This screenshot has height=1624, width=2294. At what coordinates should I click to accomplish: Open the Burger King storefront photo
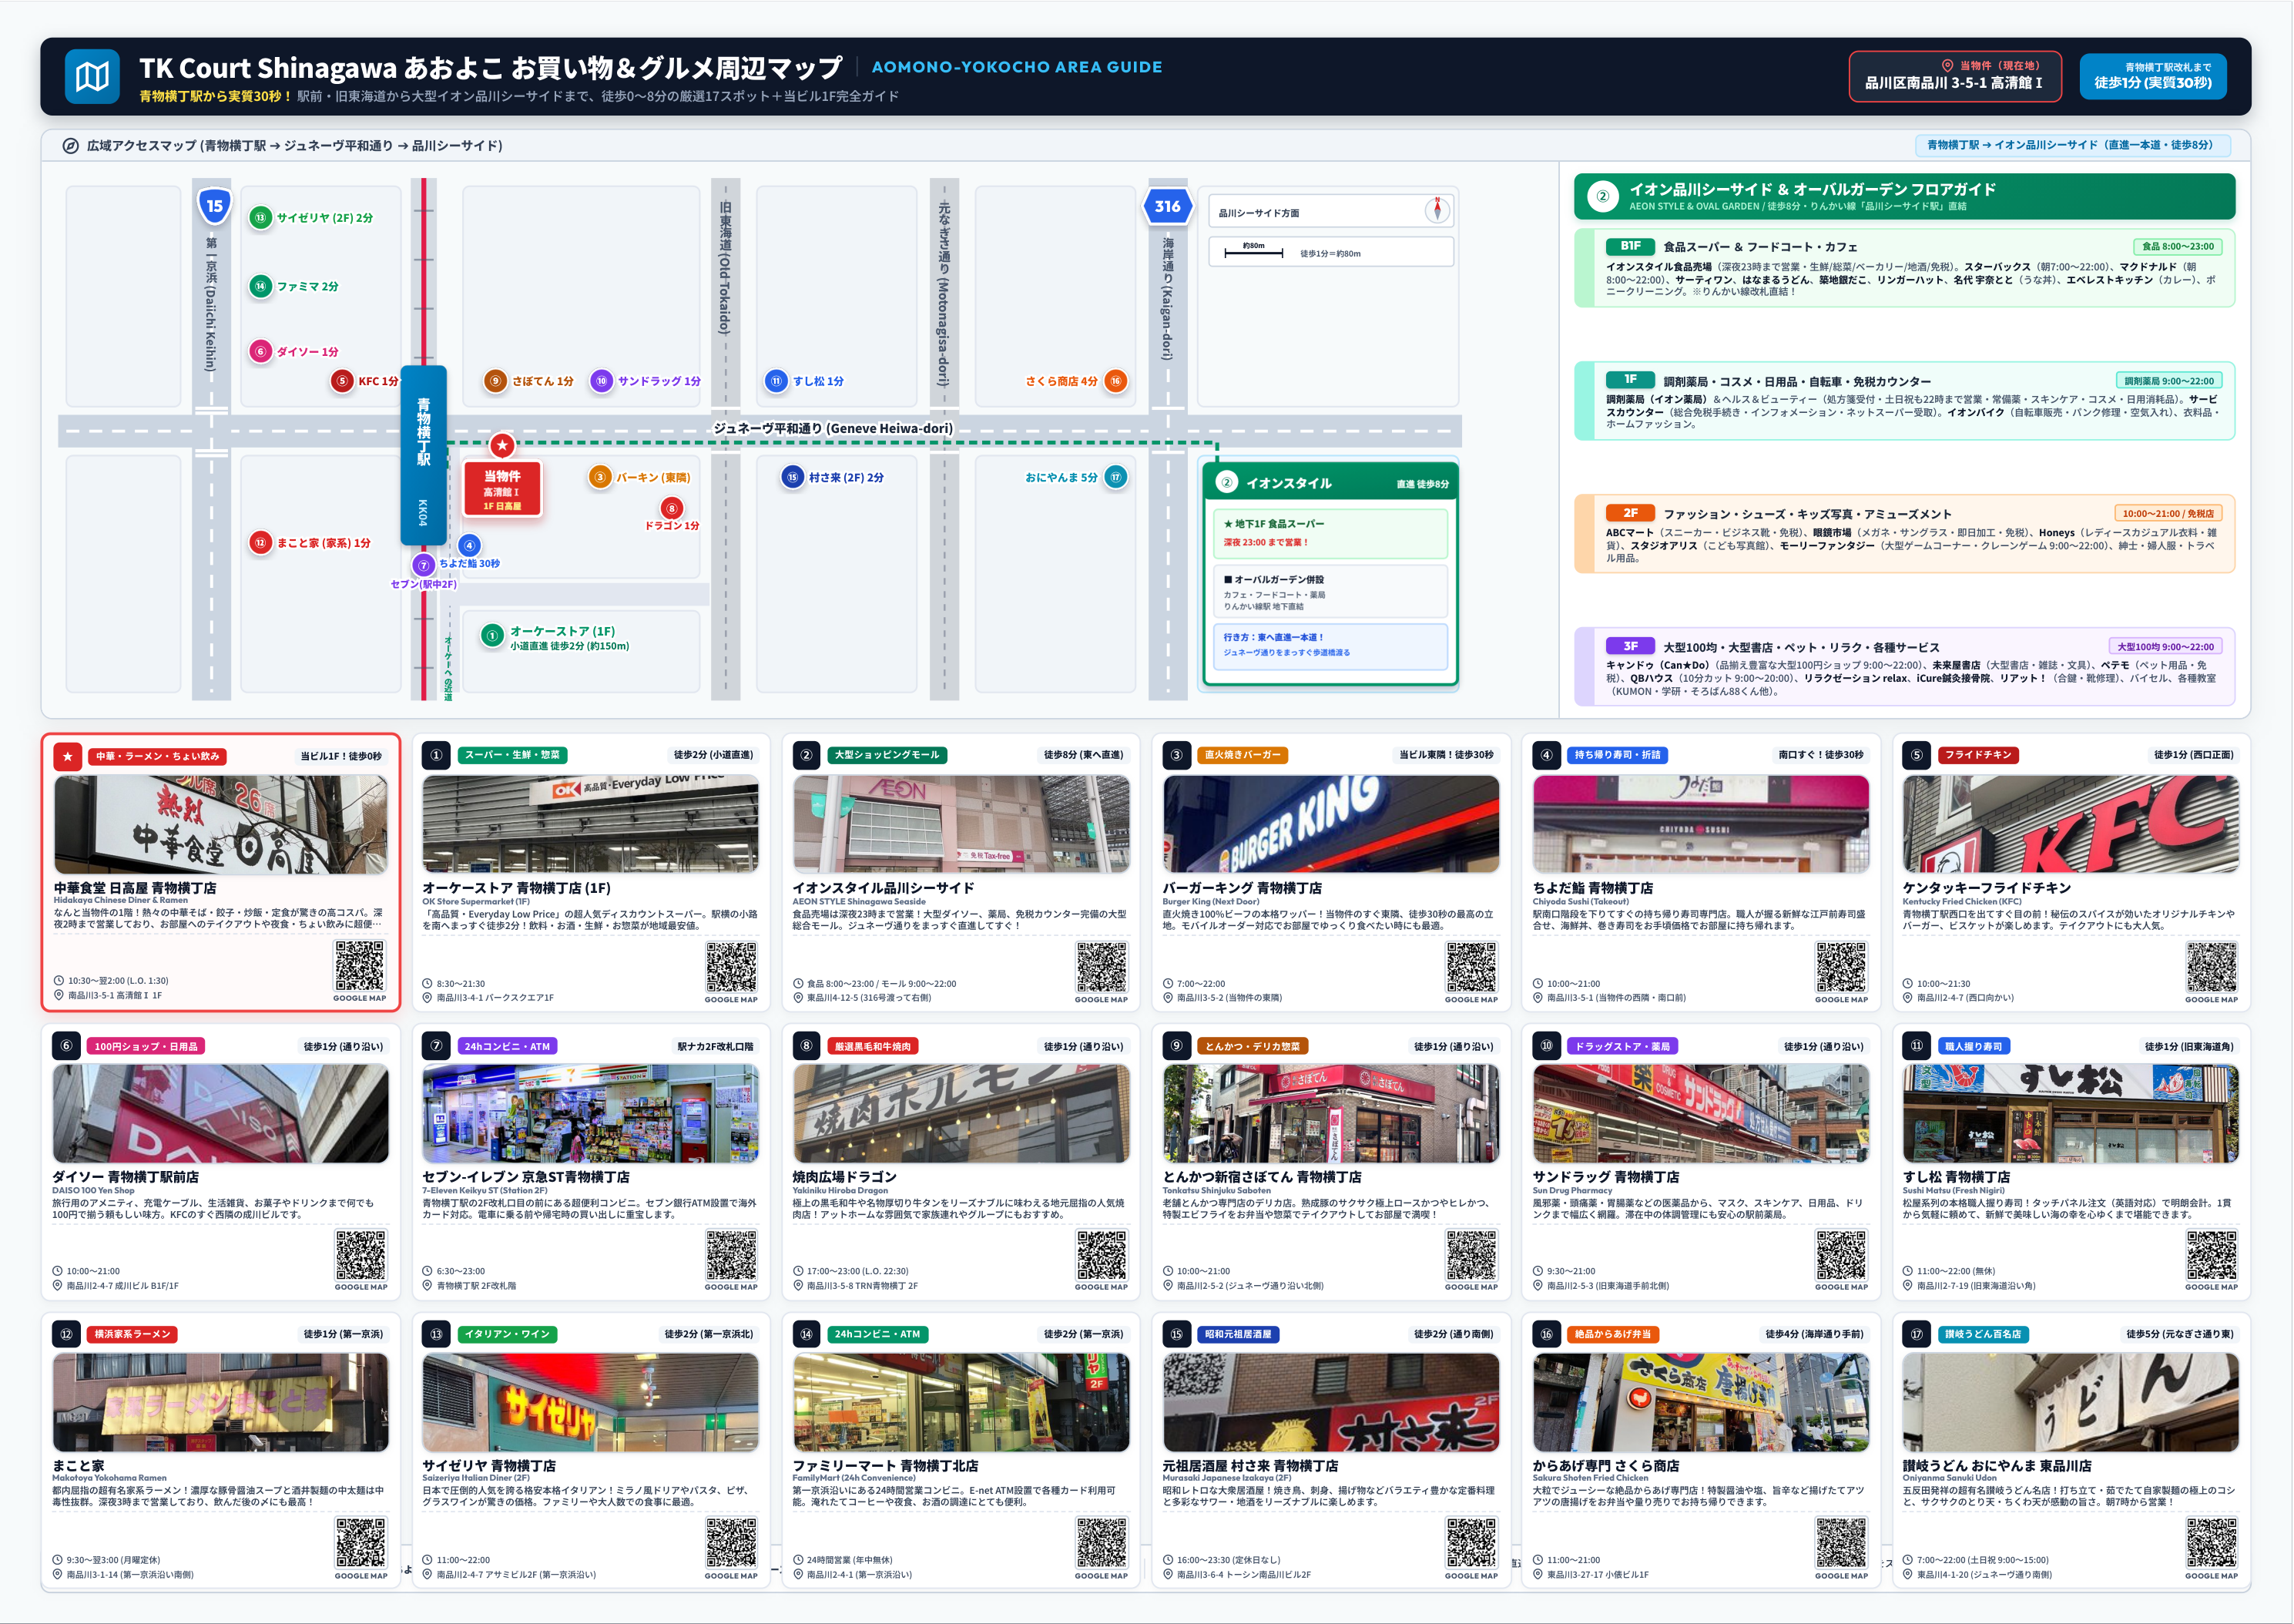(x=1331, y=824)
